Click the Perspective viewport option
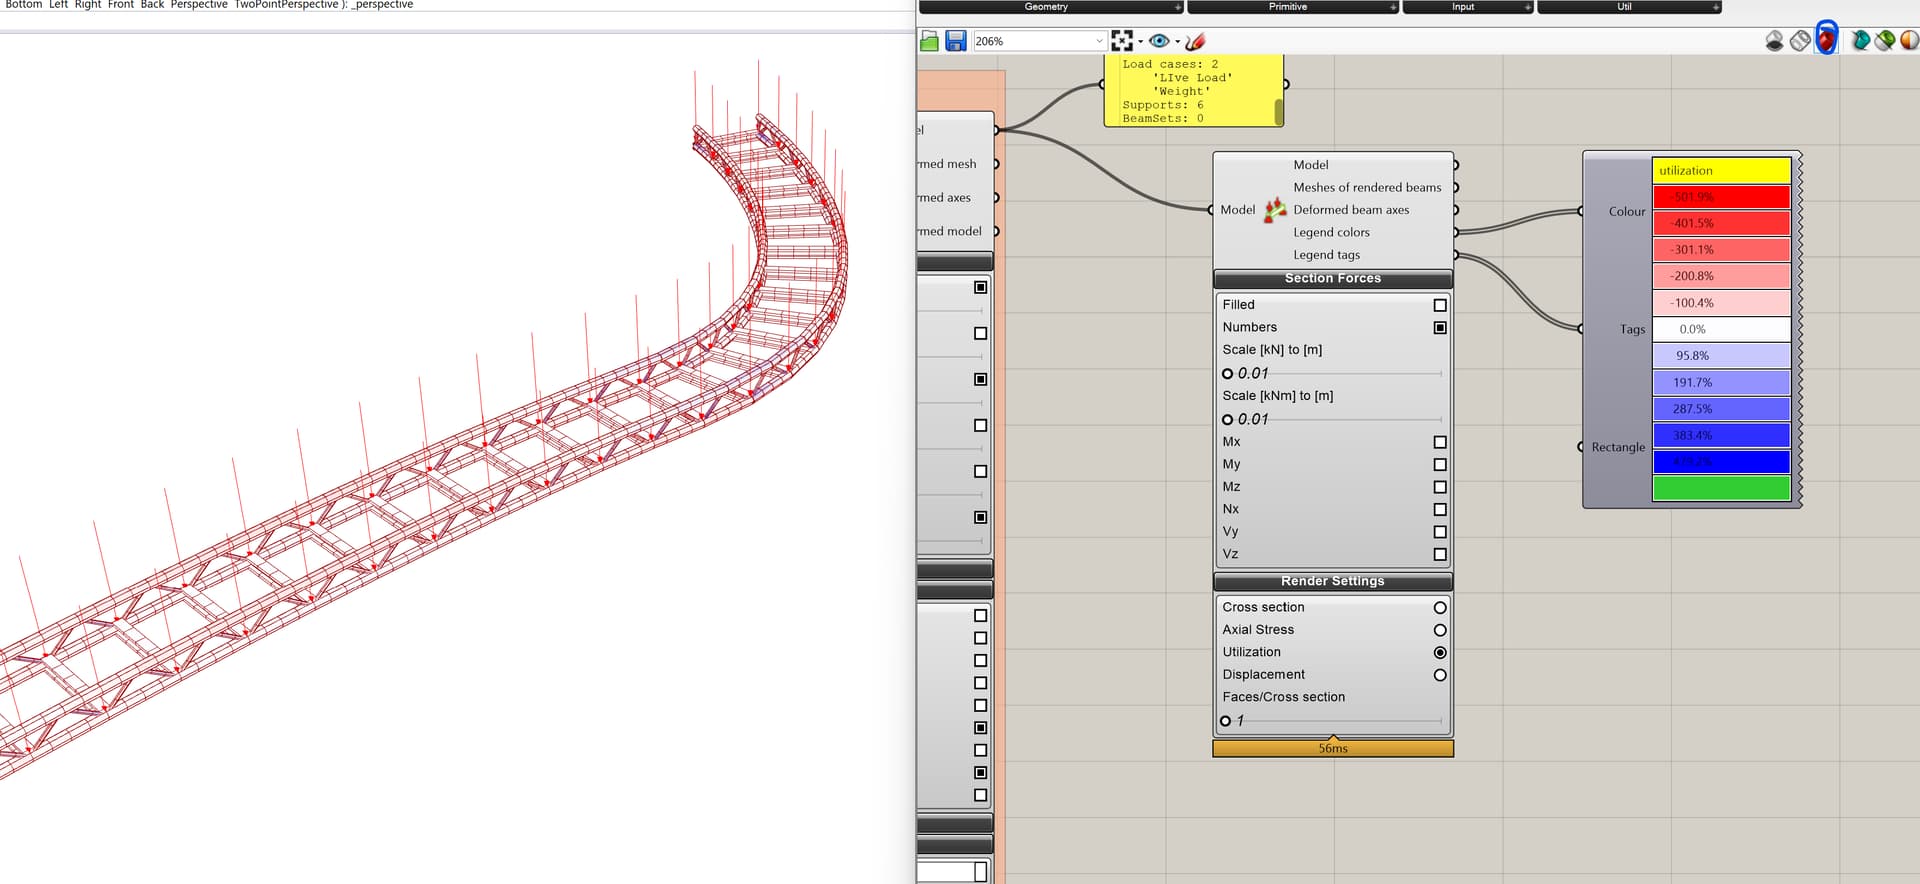 (x=198, y=5)
